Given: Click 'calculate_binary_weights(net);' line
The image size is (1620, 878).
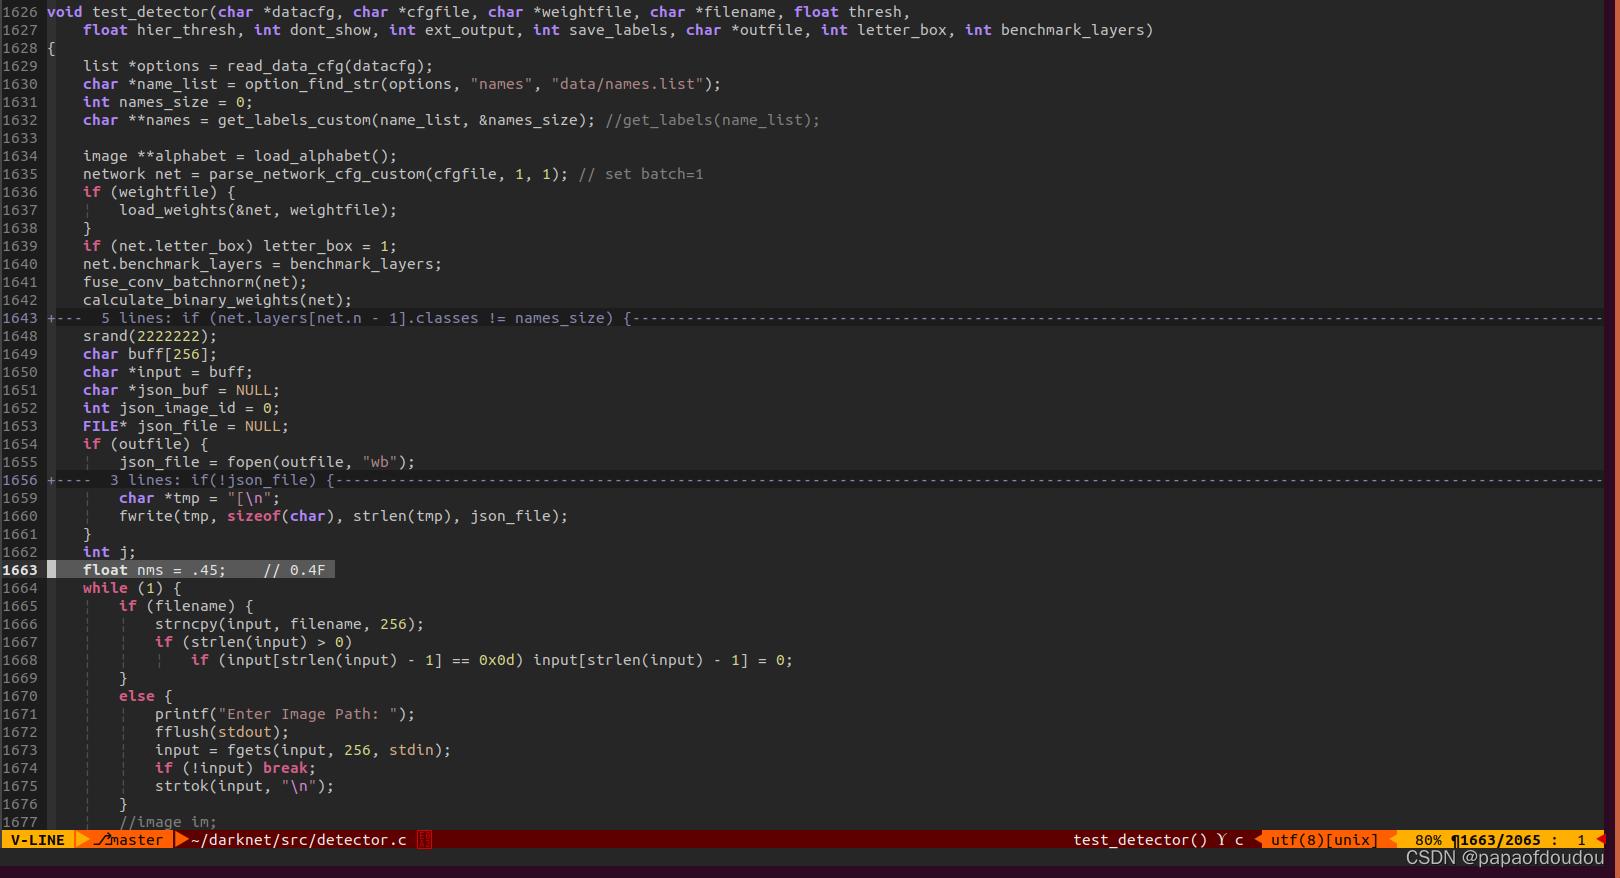Looking at the screenshot, I should [217, 300].
